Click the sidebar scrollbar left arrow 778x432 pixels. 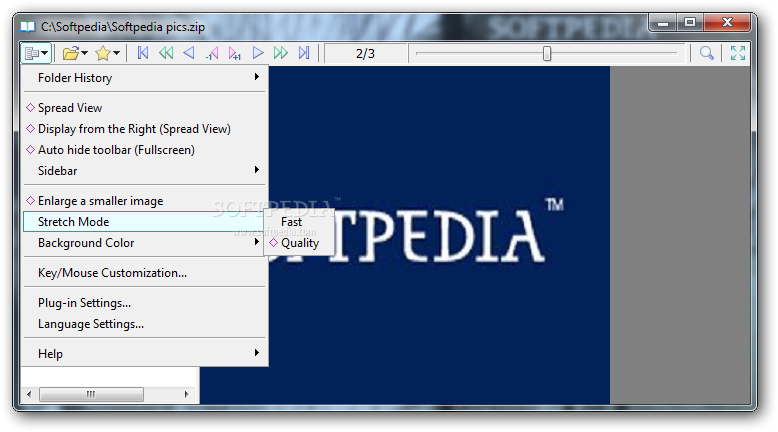[29, 394]
